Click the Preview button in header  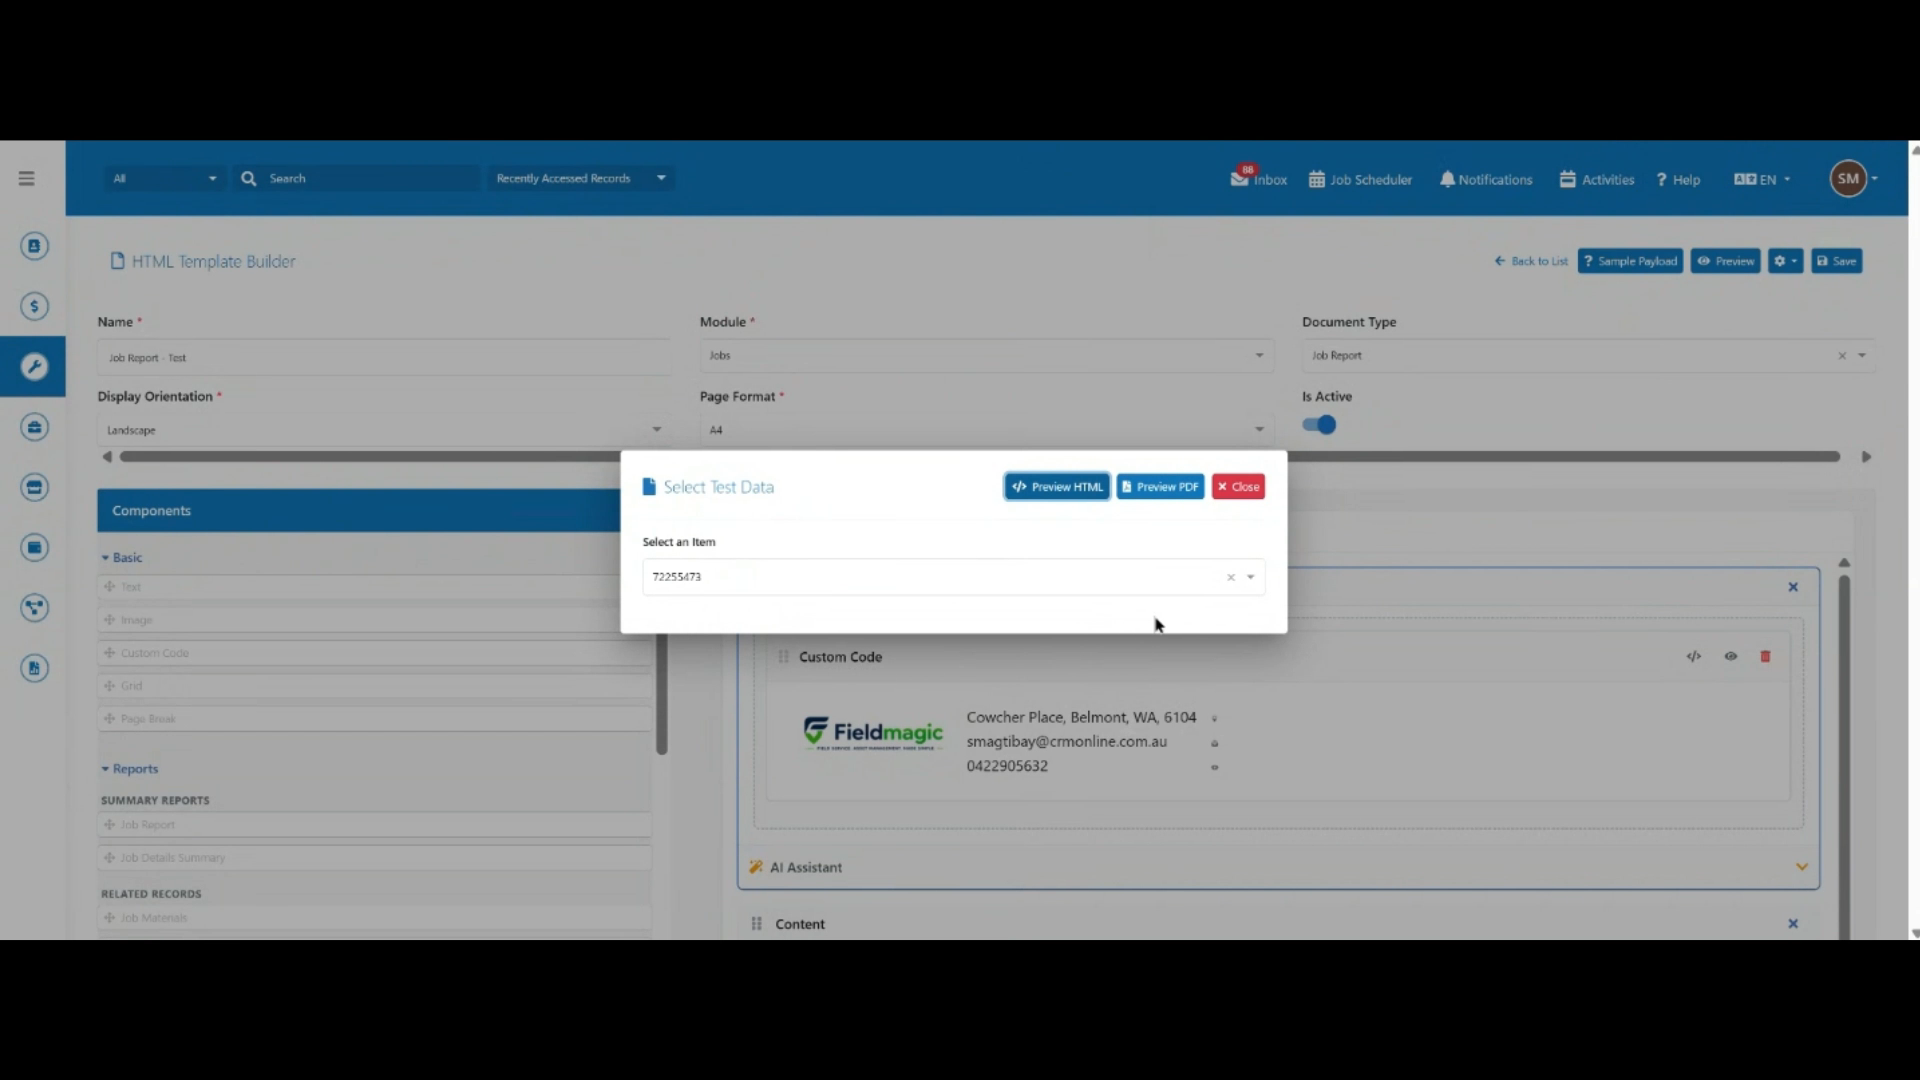point(1725,261)
